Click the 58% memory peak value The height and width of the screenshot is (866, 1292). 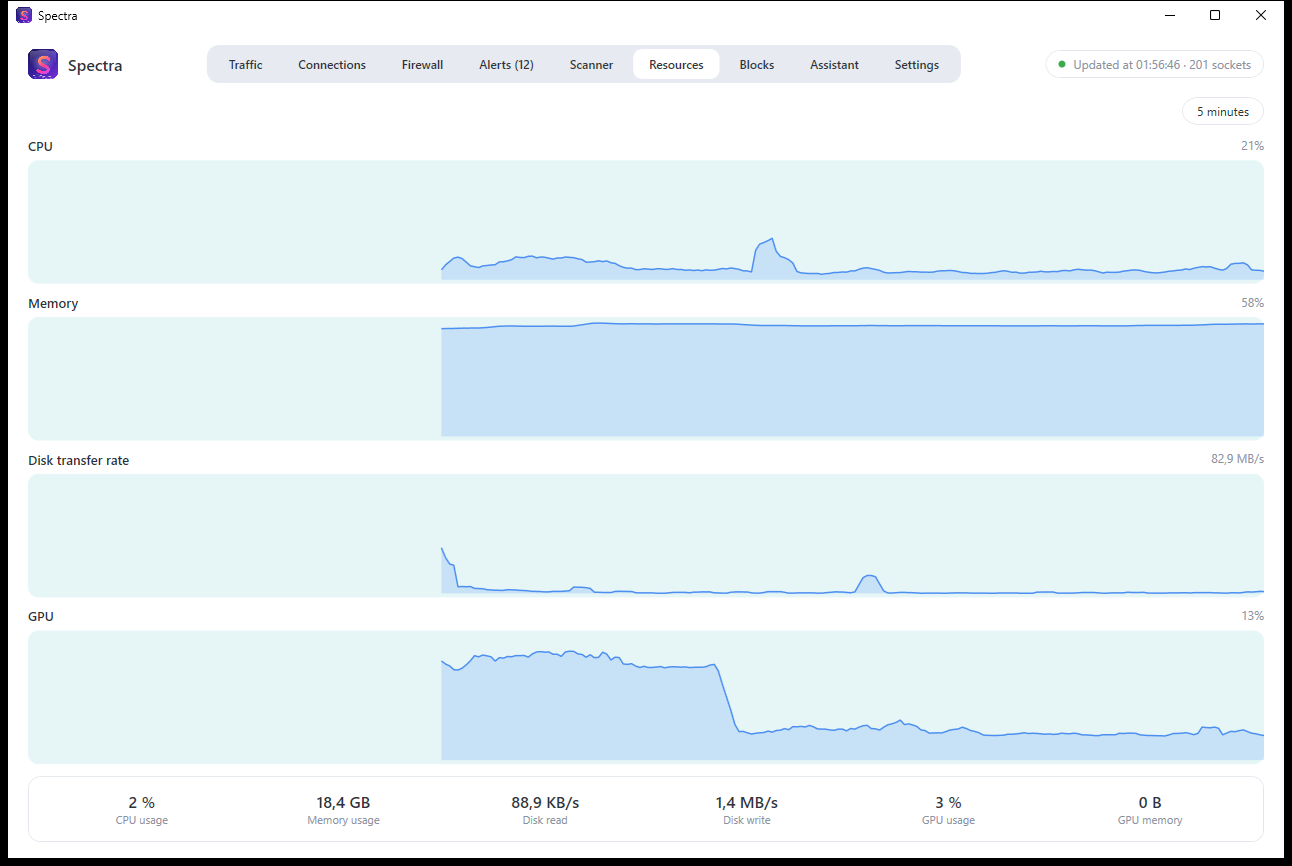pyautogui.click(x=1252, y=303)
